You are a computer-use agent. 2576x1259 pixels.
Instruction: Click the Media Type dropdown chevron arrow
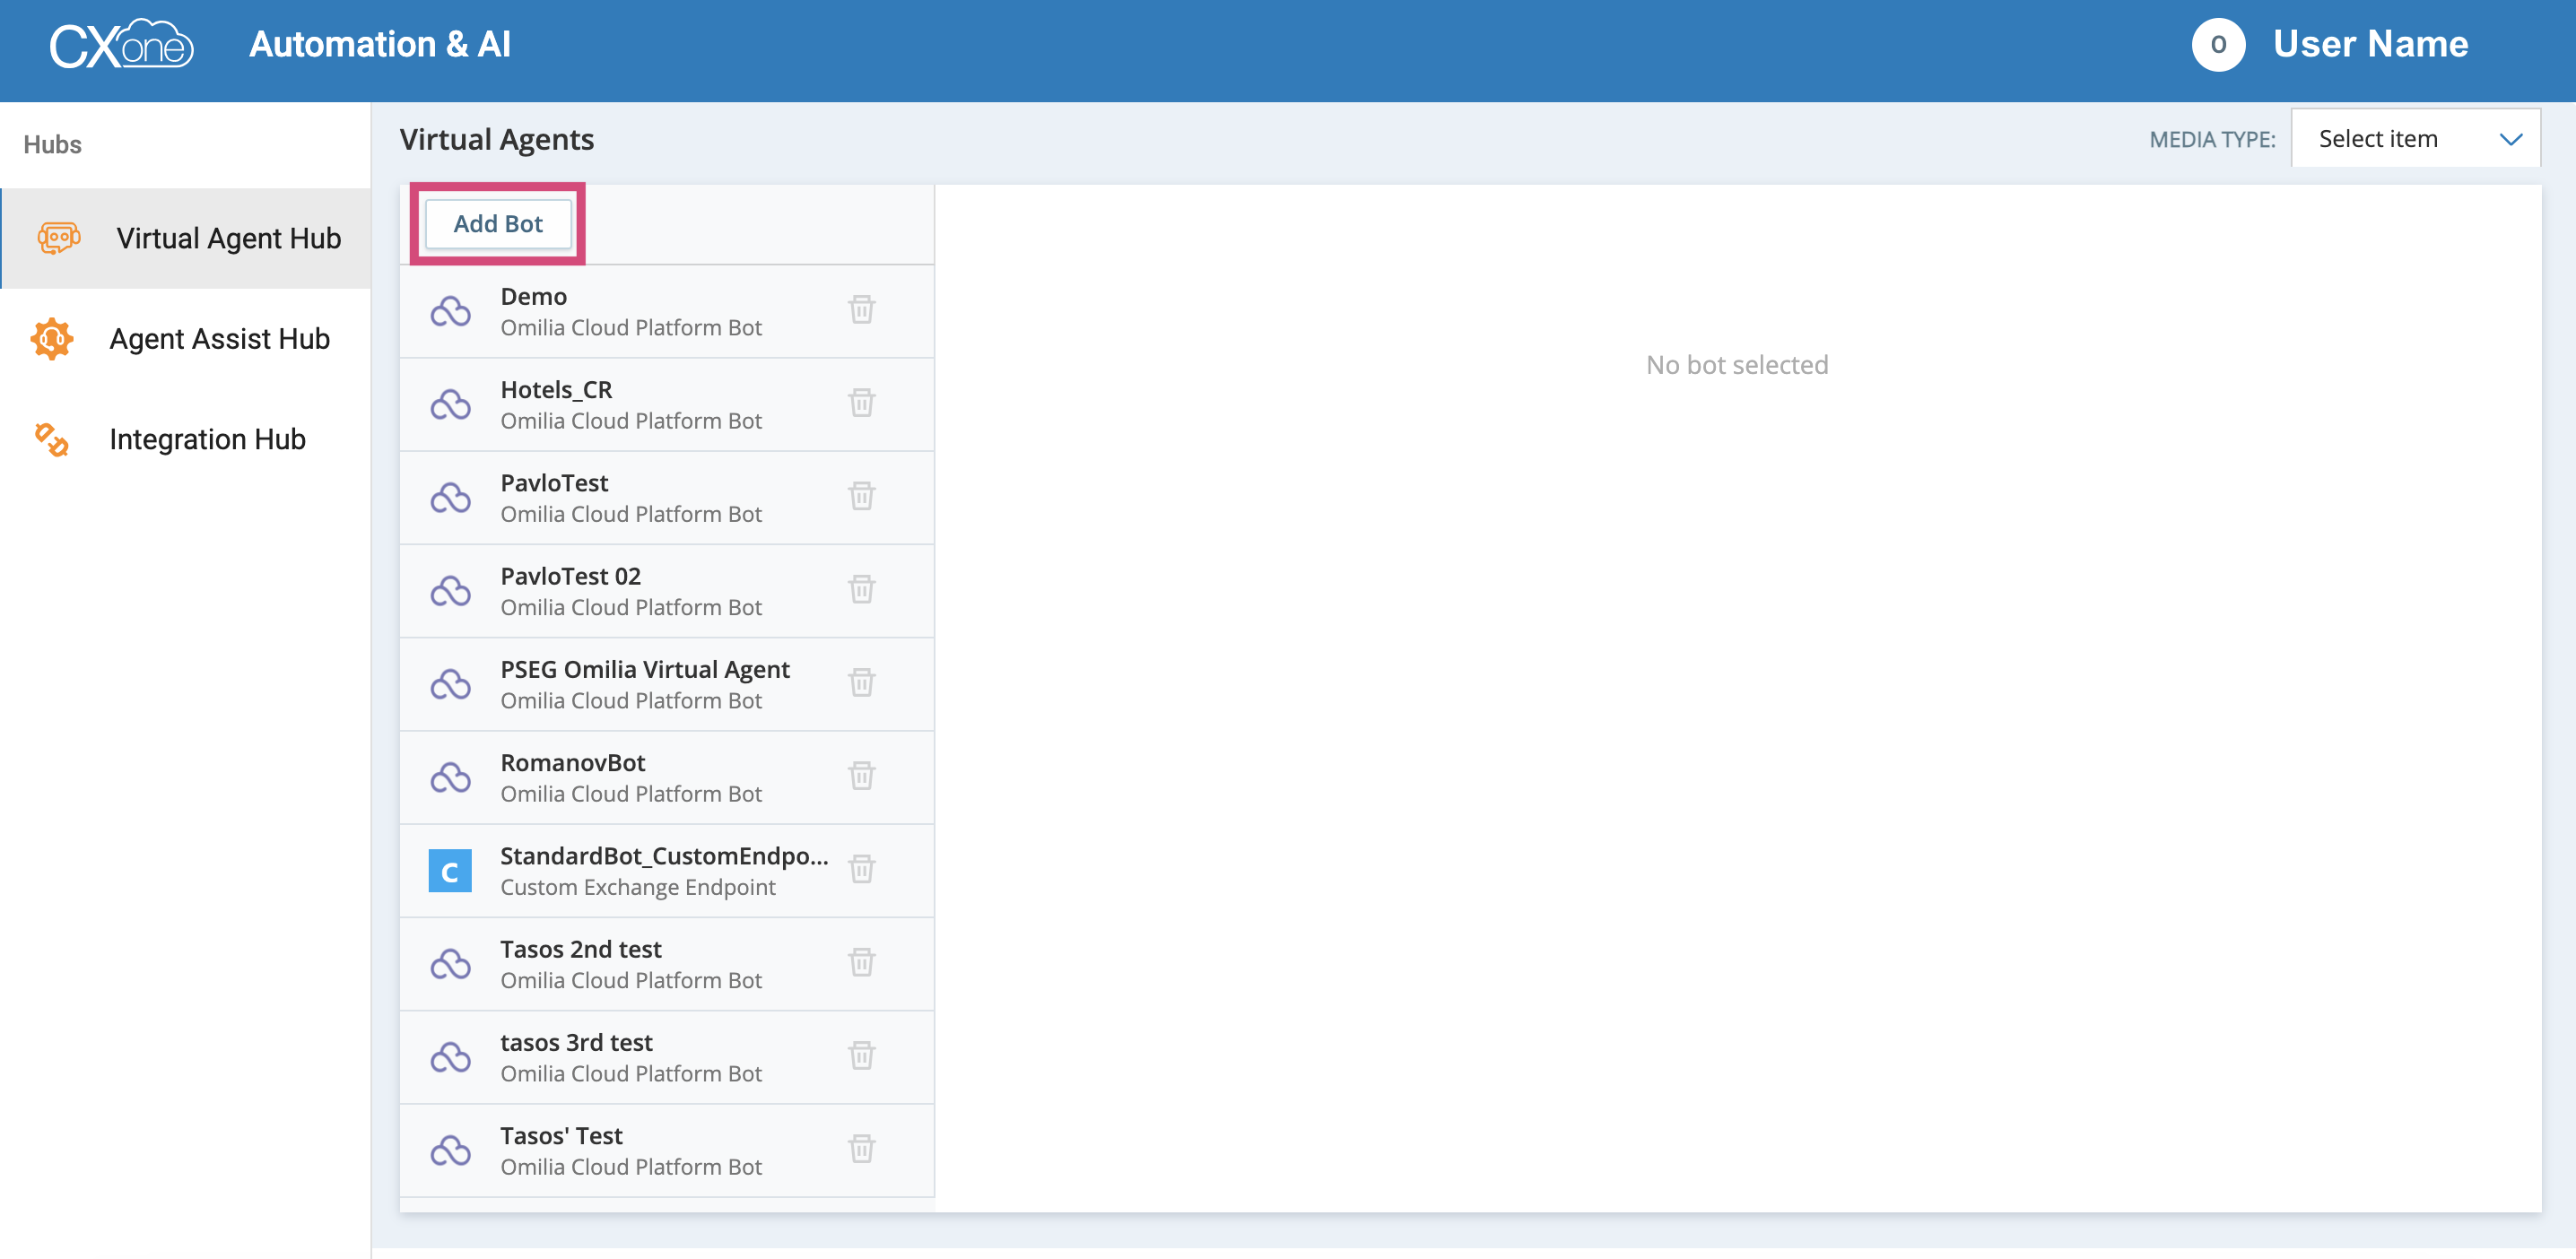pos(2510,139)
